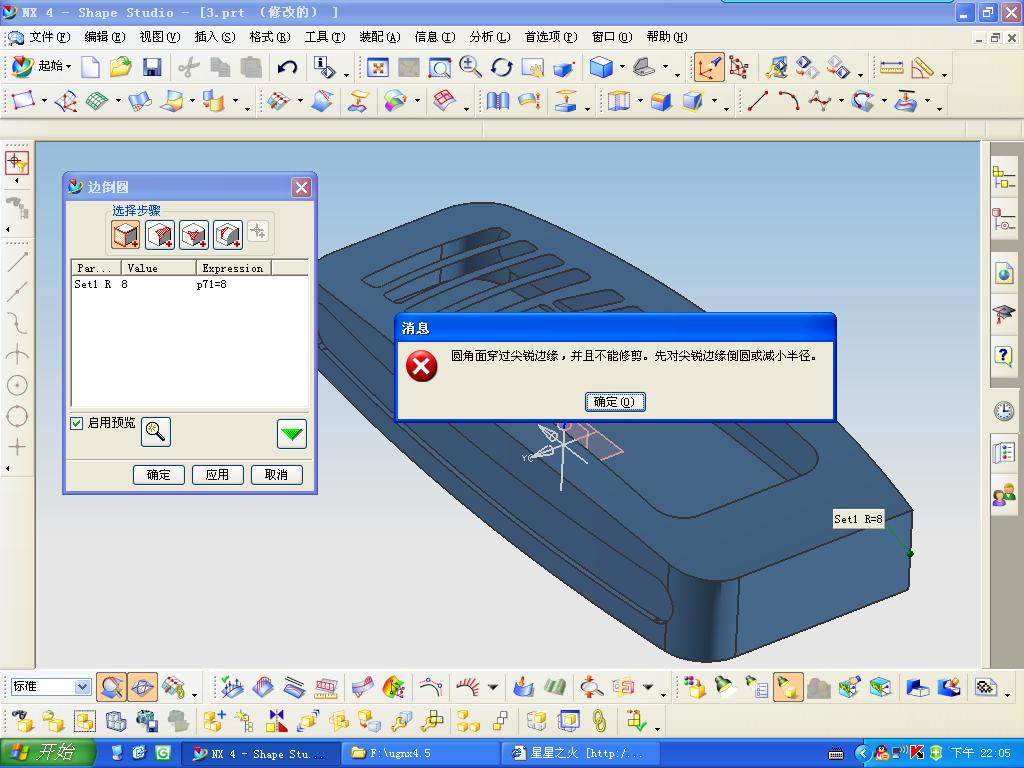
Task: Select the second edge blend step icon
Action: point(160,234)
